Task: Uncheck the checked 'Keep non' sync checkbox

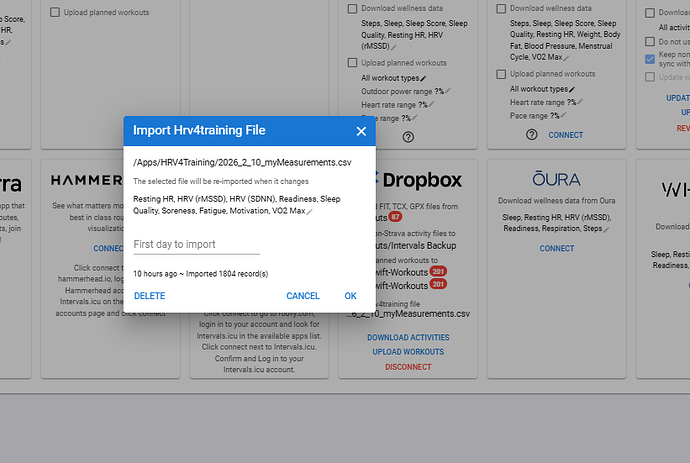Action: click(x=651, y=60)
